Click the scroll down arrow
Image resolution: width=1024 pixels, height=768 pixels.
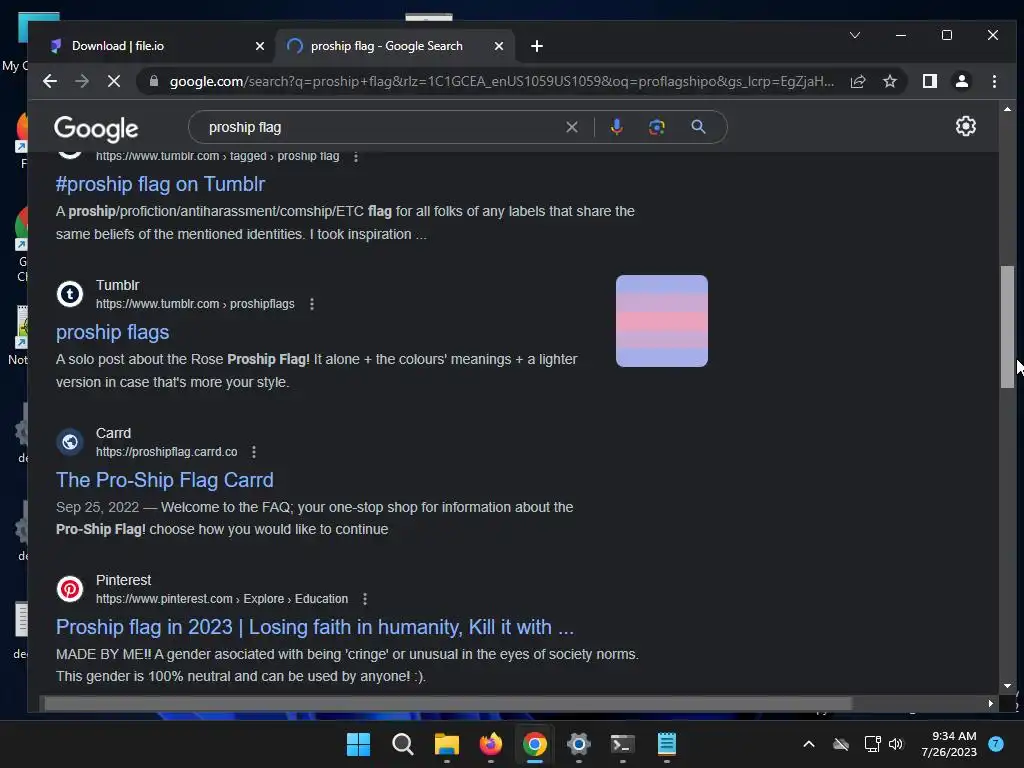coord(1007,686)
